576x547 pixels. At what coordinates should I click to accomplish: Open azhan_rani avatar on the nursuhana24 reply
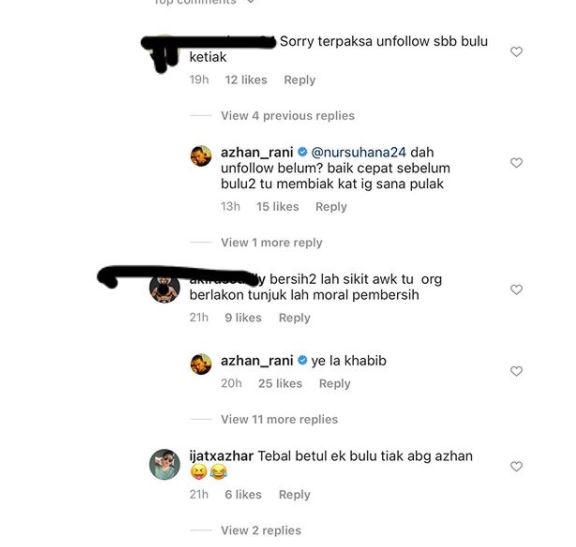click(x=201, y=156)
